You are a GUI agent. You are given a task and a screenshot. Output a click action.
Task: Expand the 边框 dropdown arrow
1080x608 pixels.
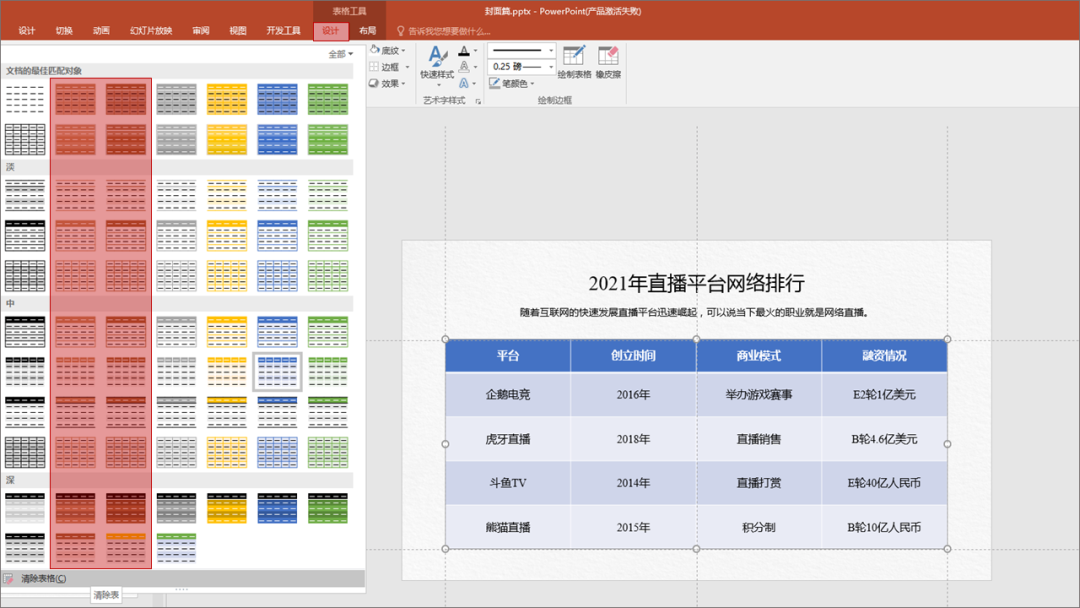407,67
